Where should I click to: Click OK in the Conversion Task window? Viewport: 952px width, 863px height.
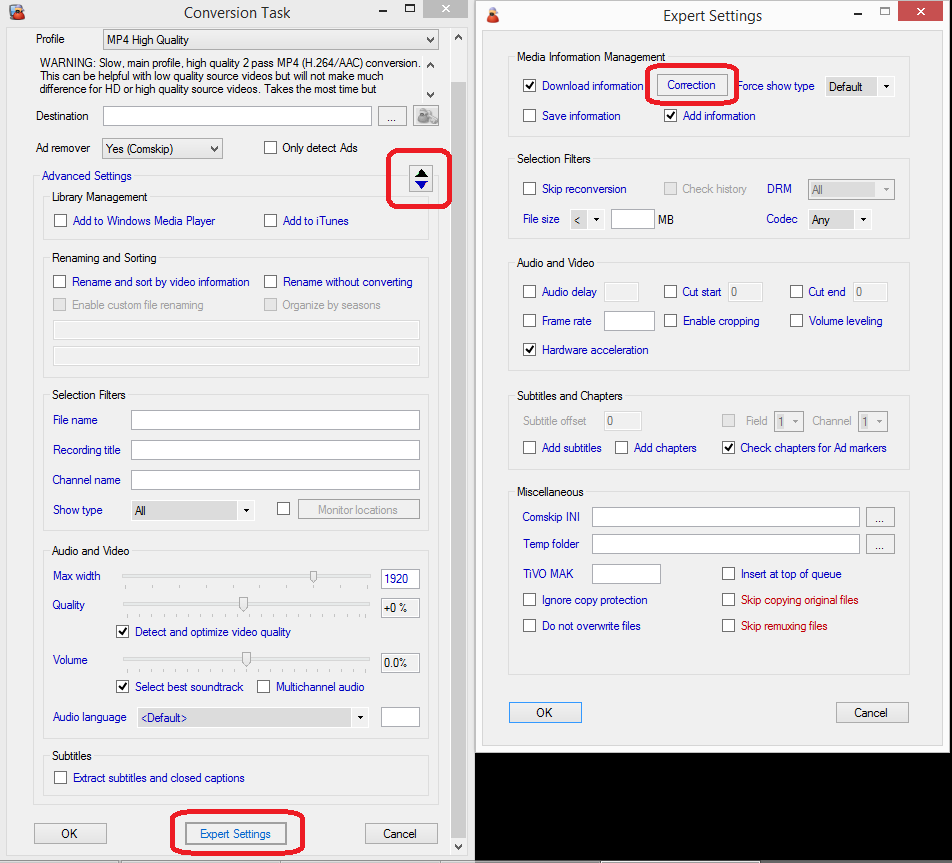[x=70, y=833]
